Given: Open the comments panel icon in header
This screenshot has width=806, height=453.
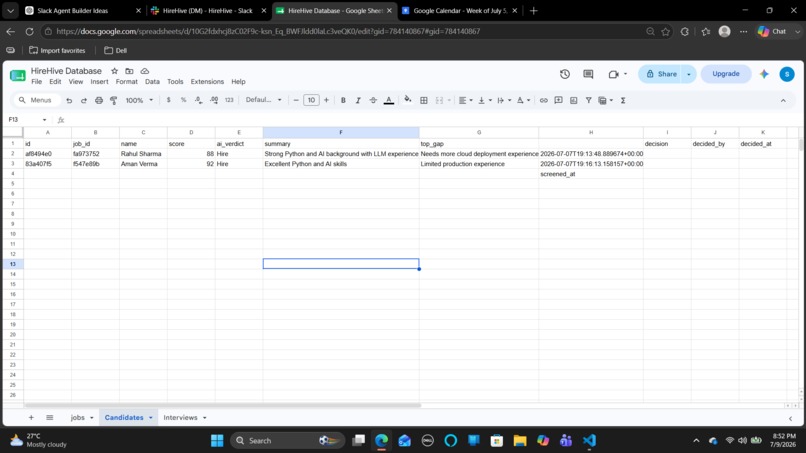Looking at the screenshot, I should coord(589,74).
